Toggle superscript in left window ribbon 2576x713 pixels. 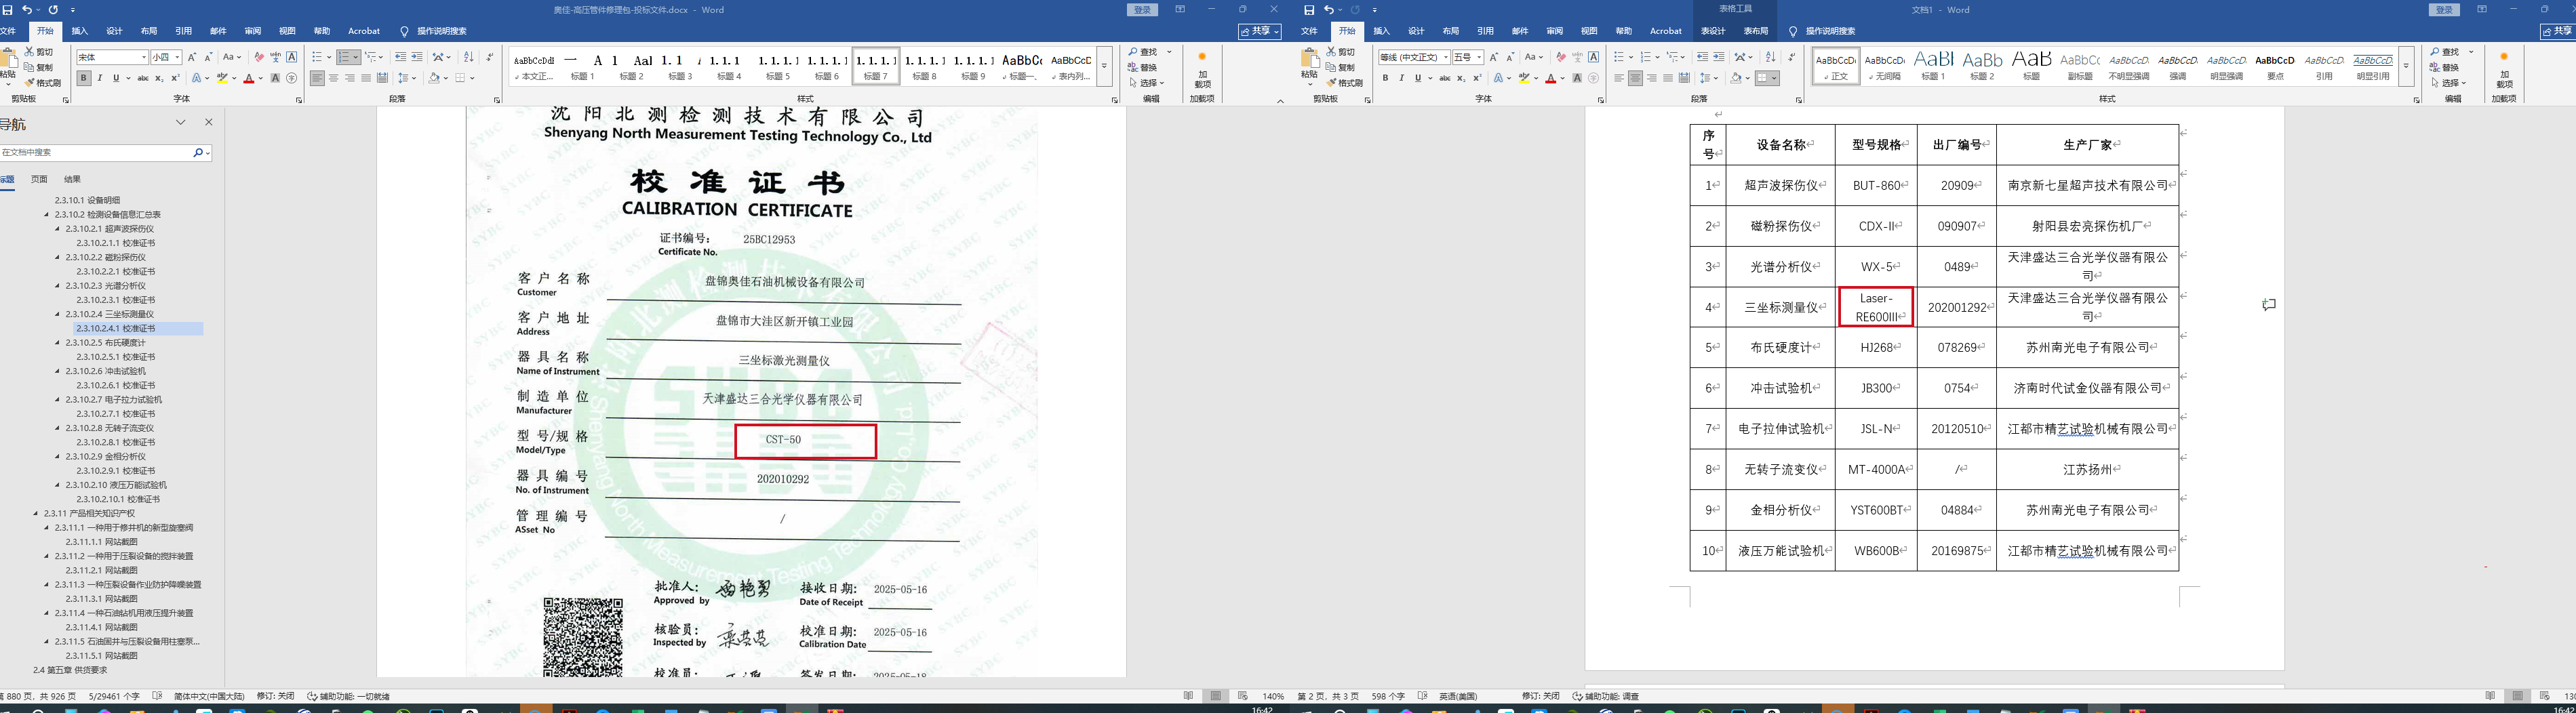(176, 78)
